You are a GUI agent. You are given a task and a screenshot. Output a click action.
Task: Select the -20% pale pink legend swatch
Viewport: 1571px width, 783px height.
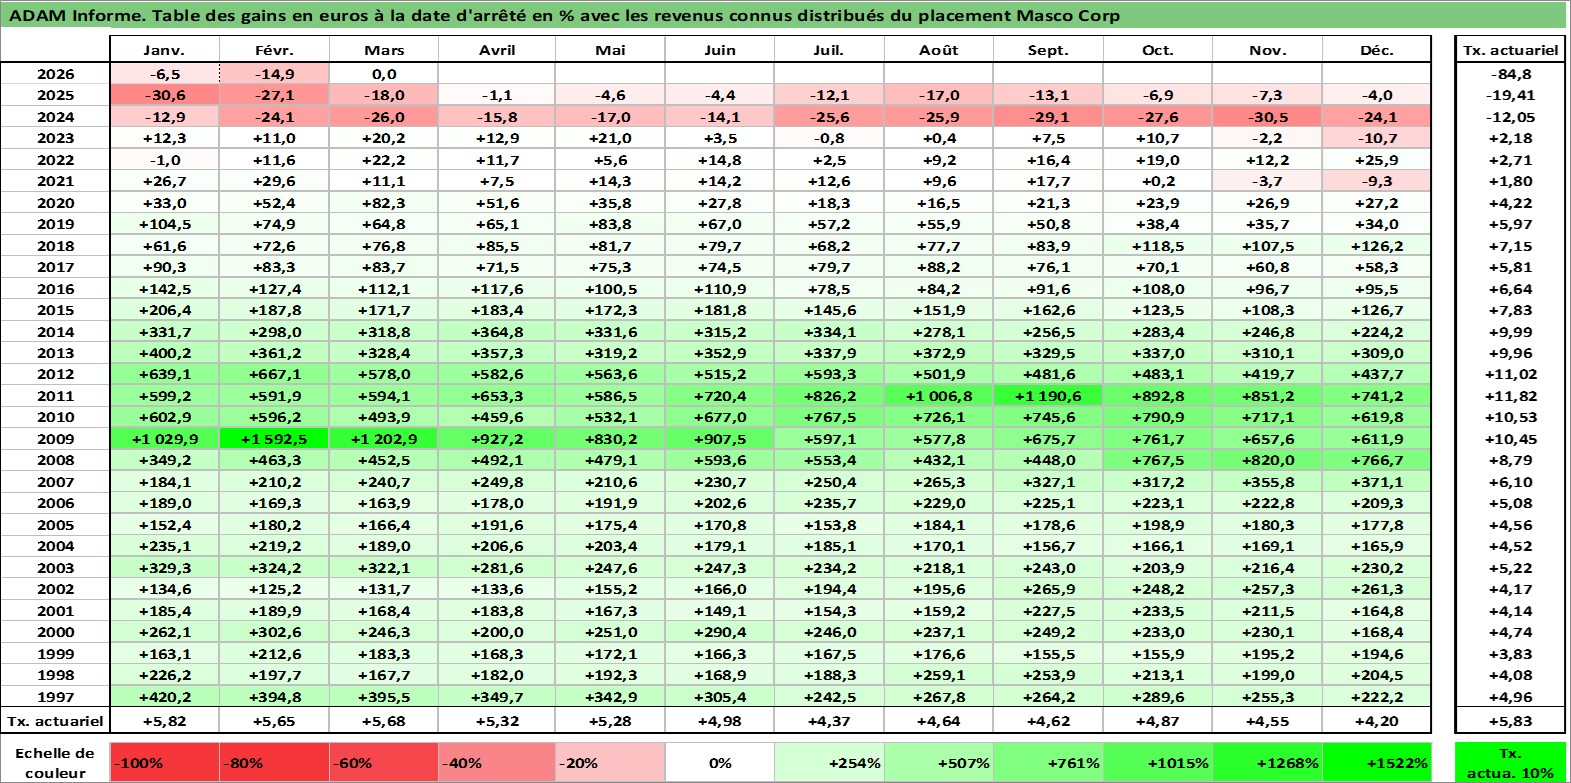610,762
